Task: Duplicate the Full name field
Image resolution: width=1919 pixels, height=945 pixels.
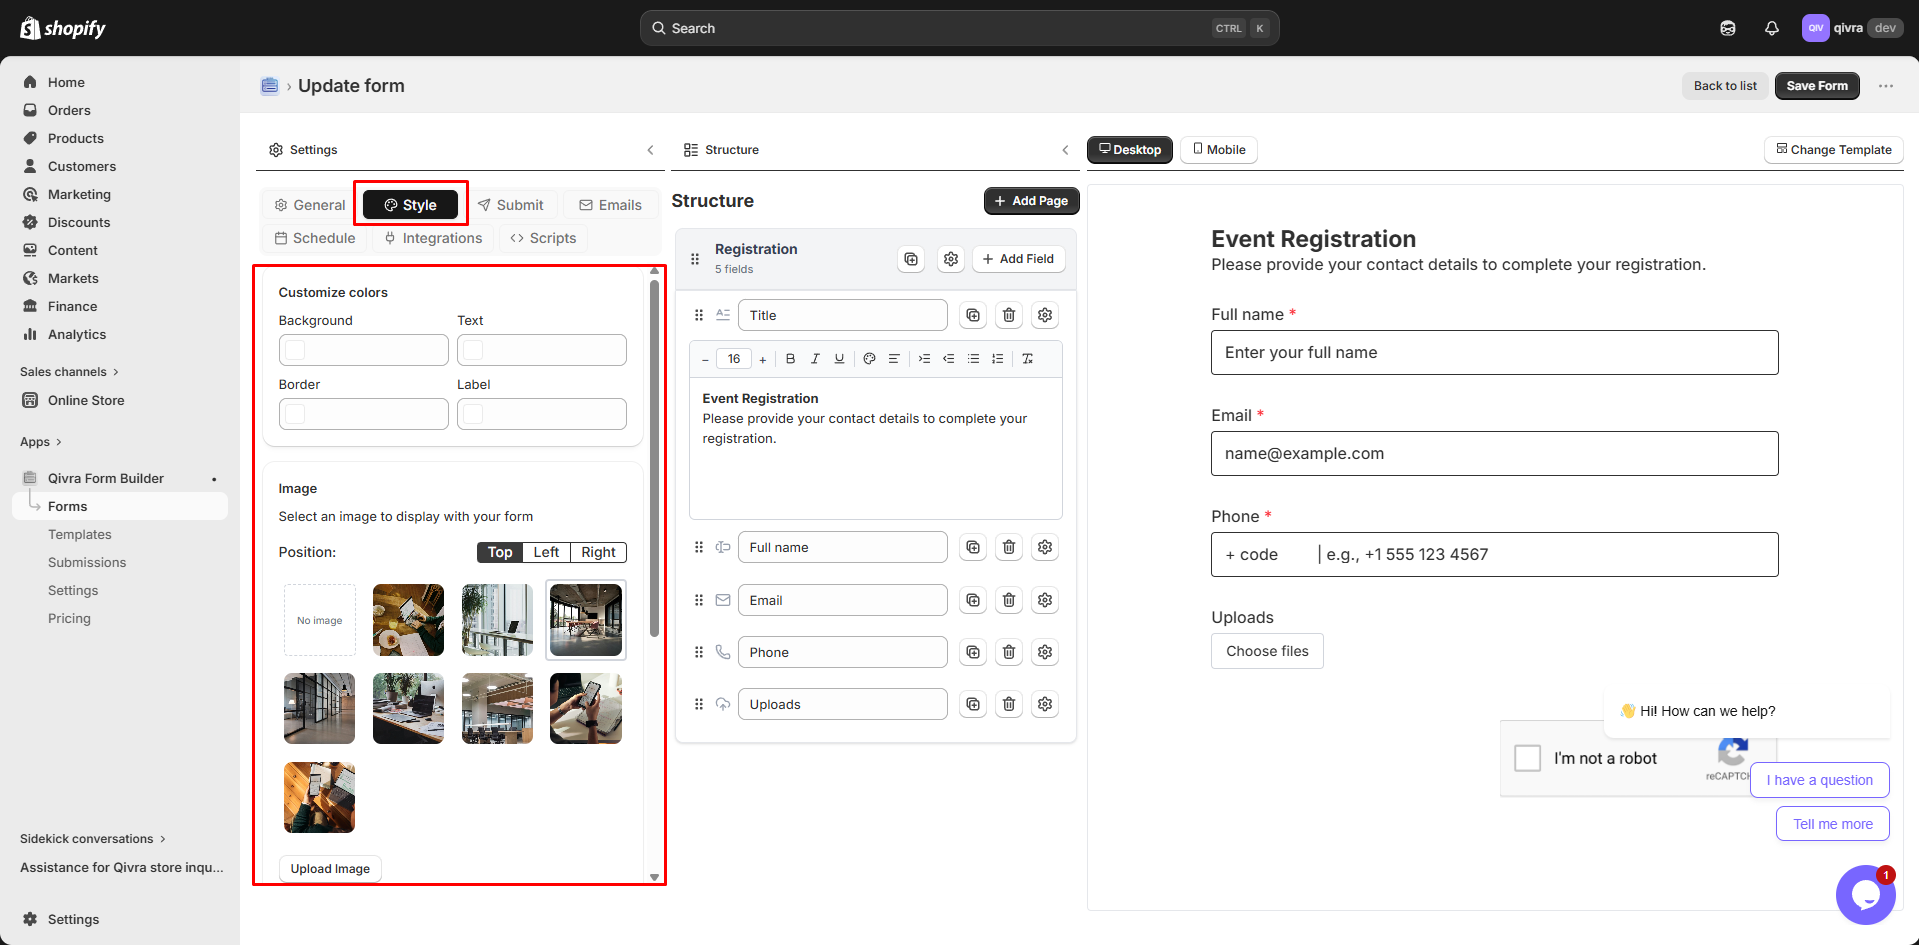Action: [x=973, y=547]
